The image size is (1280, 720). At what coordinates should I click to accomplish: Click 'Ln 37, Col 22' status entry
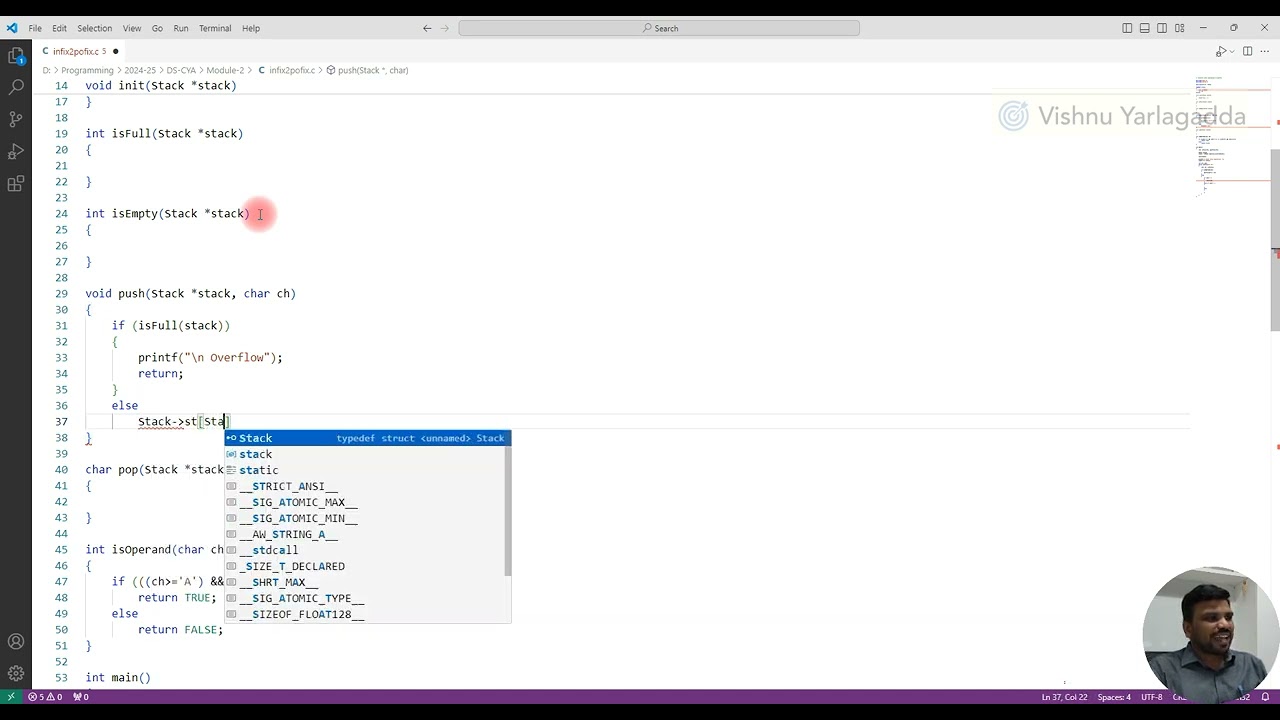[1064, 697]
